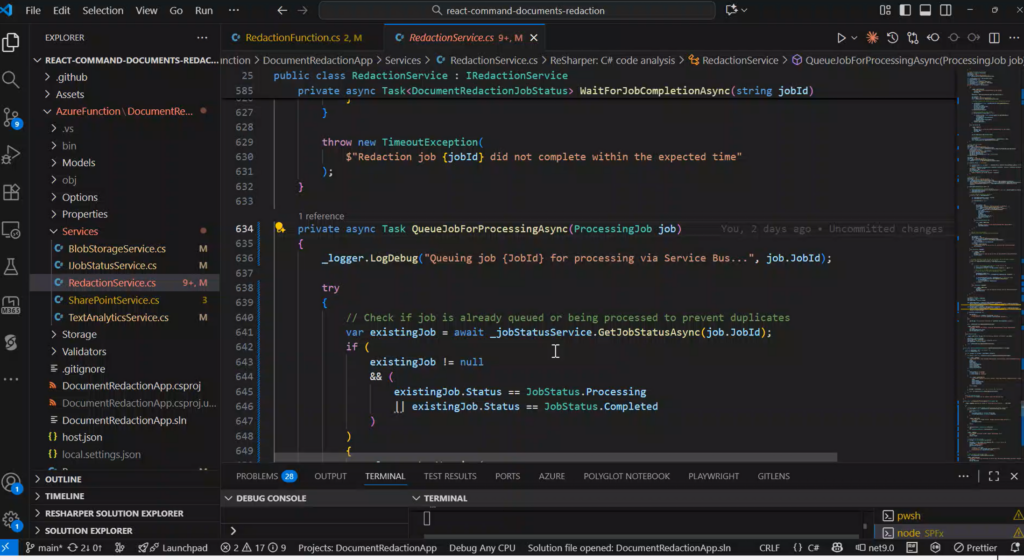Click Prettier in the status bar
Viewport: 1024px width, 560px height.
(x=974, y=548)
